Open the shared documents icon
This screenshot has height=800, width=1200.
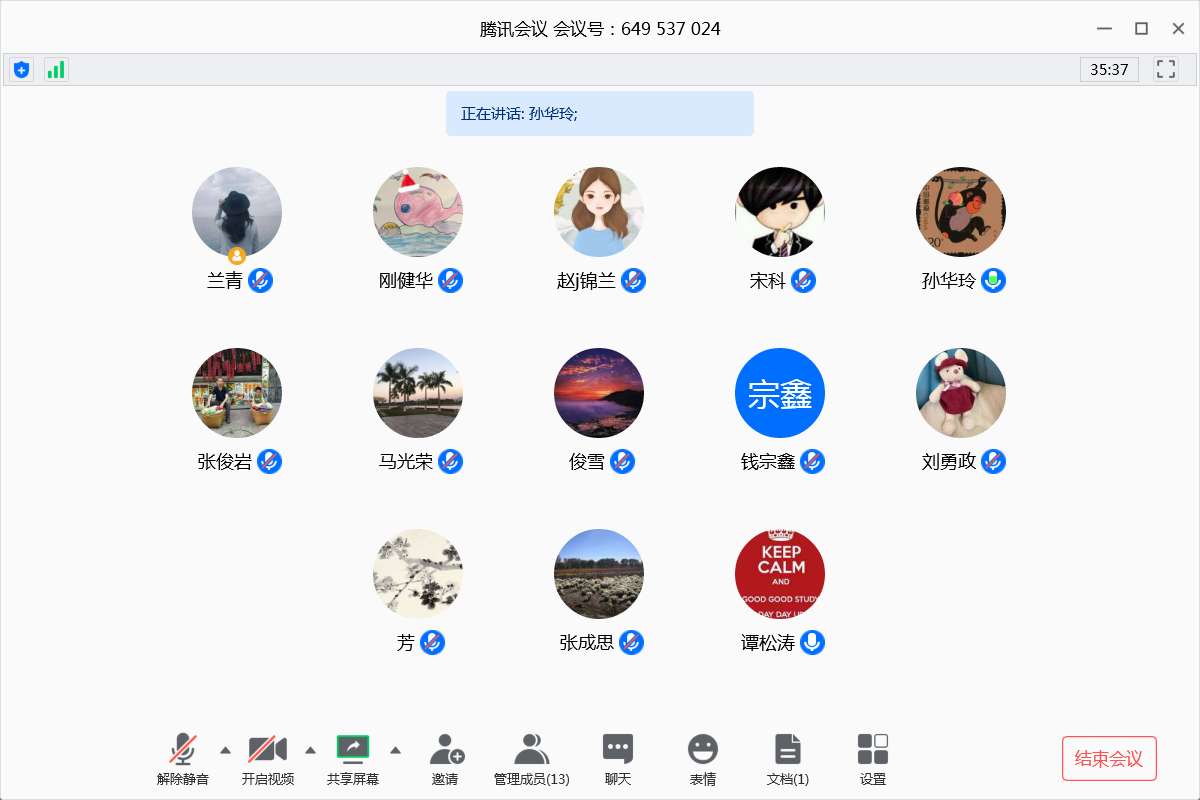(787, 750)
